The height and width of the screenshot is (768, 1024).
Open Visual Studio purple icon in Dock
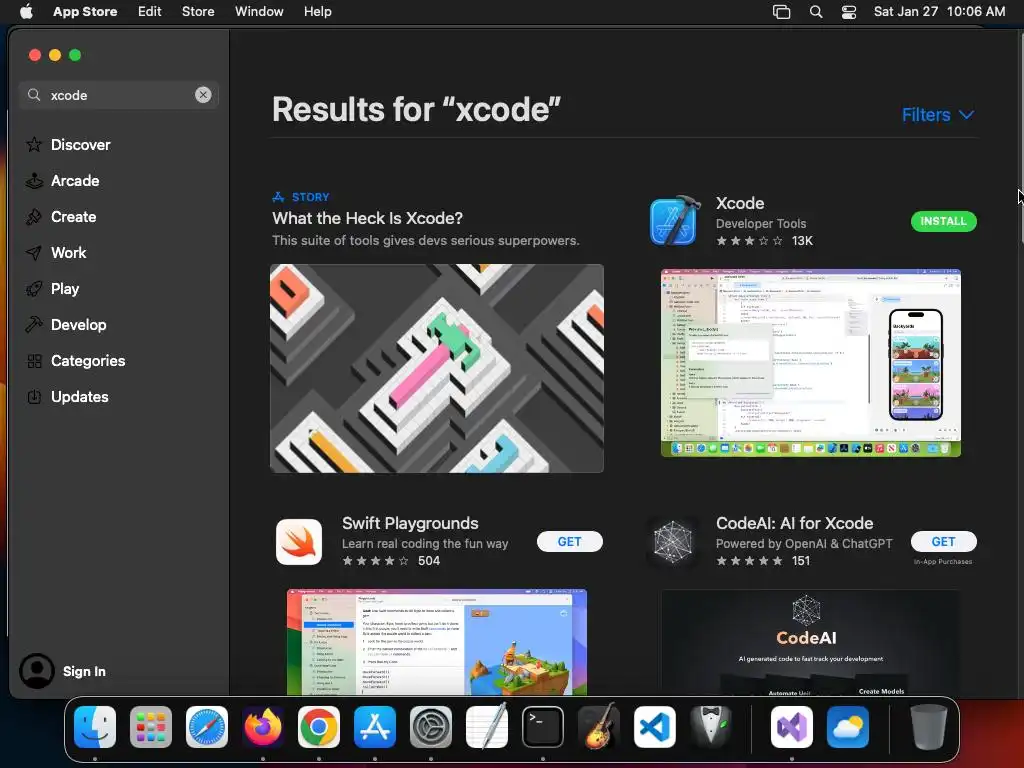point(792,727)
